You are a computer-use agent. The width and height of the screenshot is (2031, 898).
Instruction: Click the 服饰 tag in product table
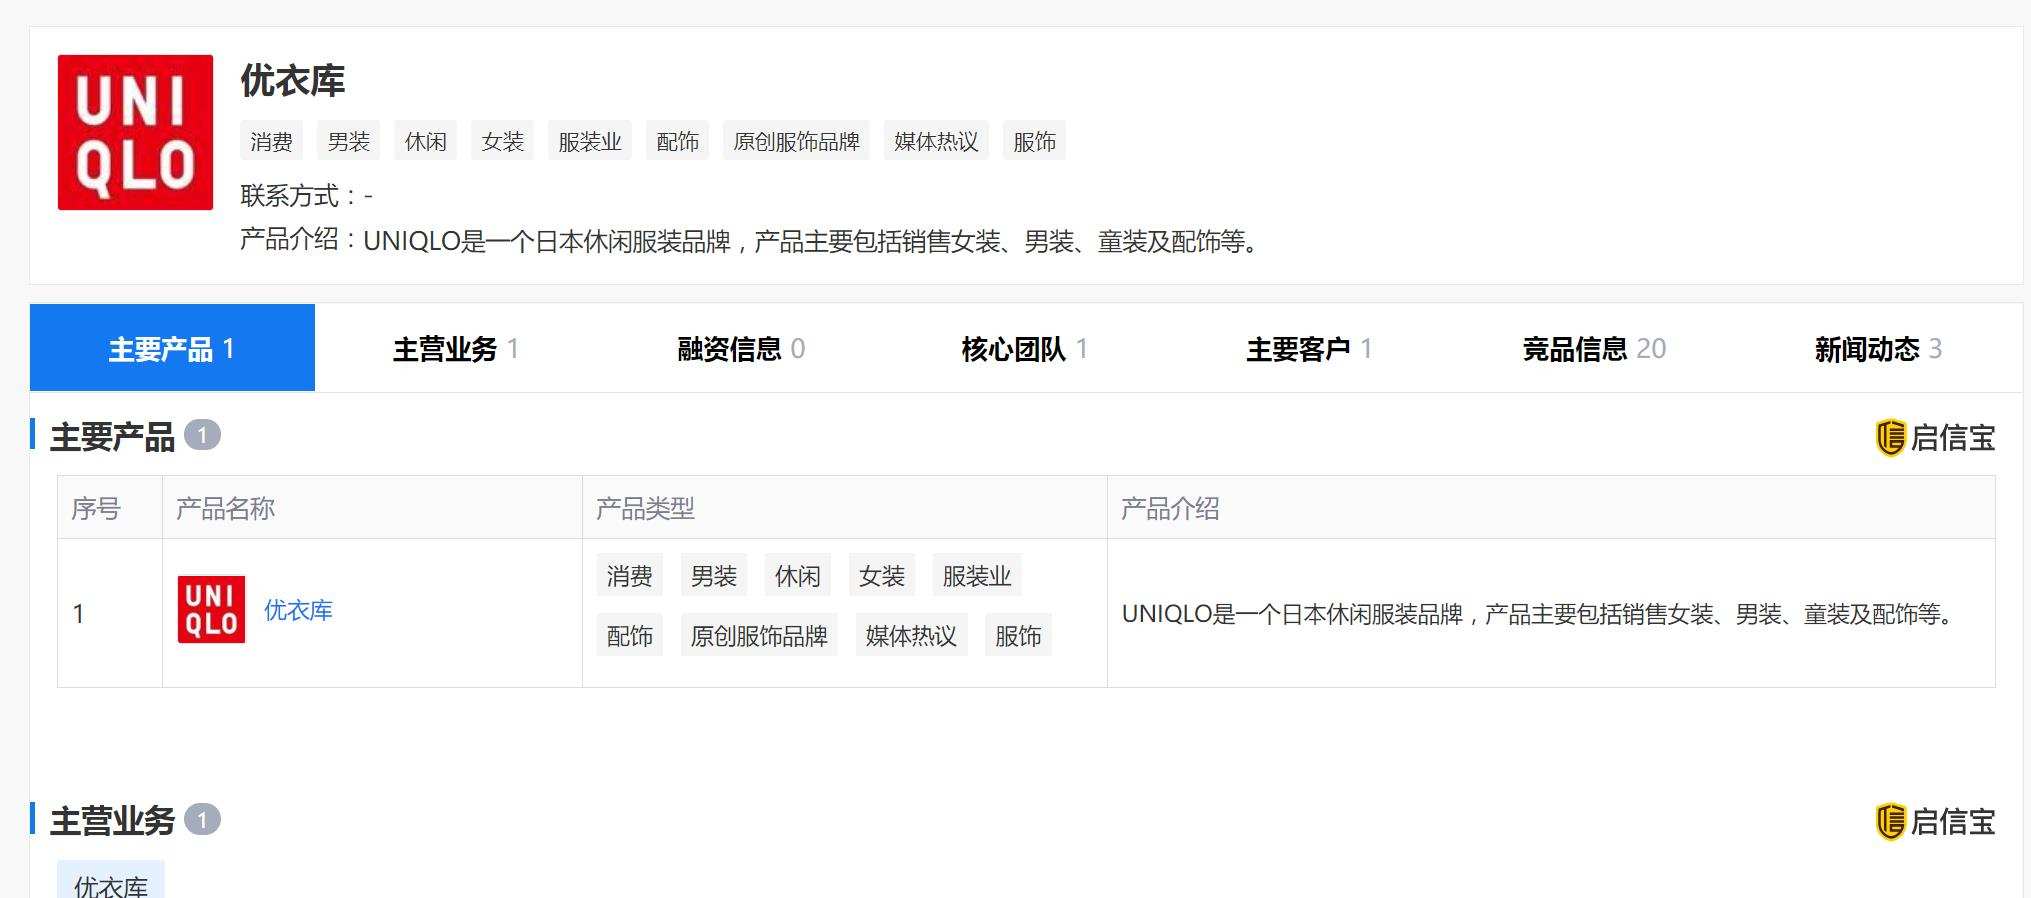[x=1018, y=636]
